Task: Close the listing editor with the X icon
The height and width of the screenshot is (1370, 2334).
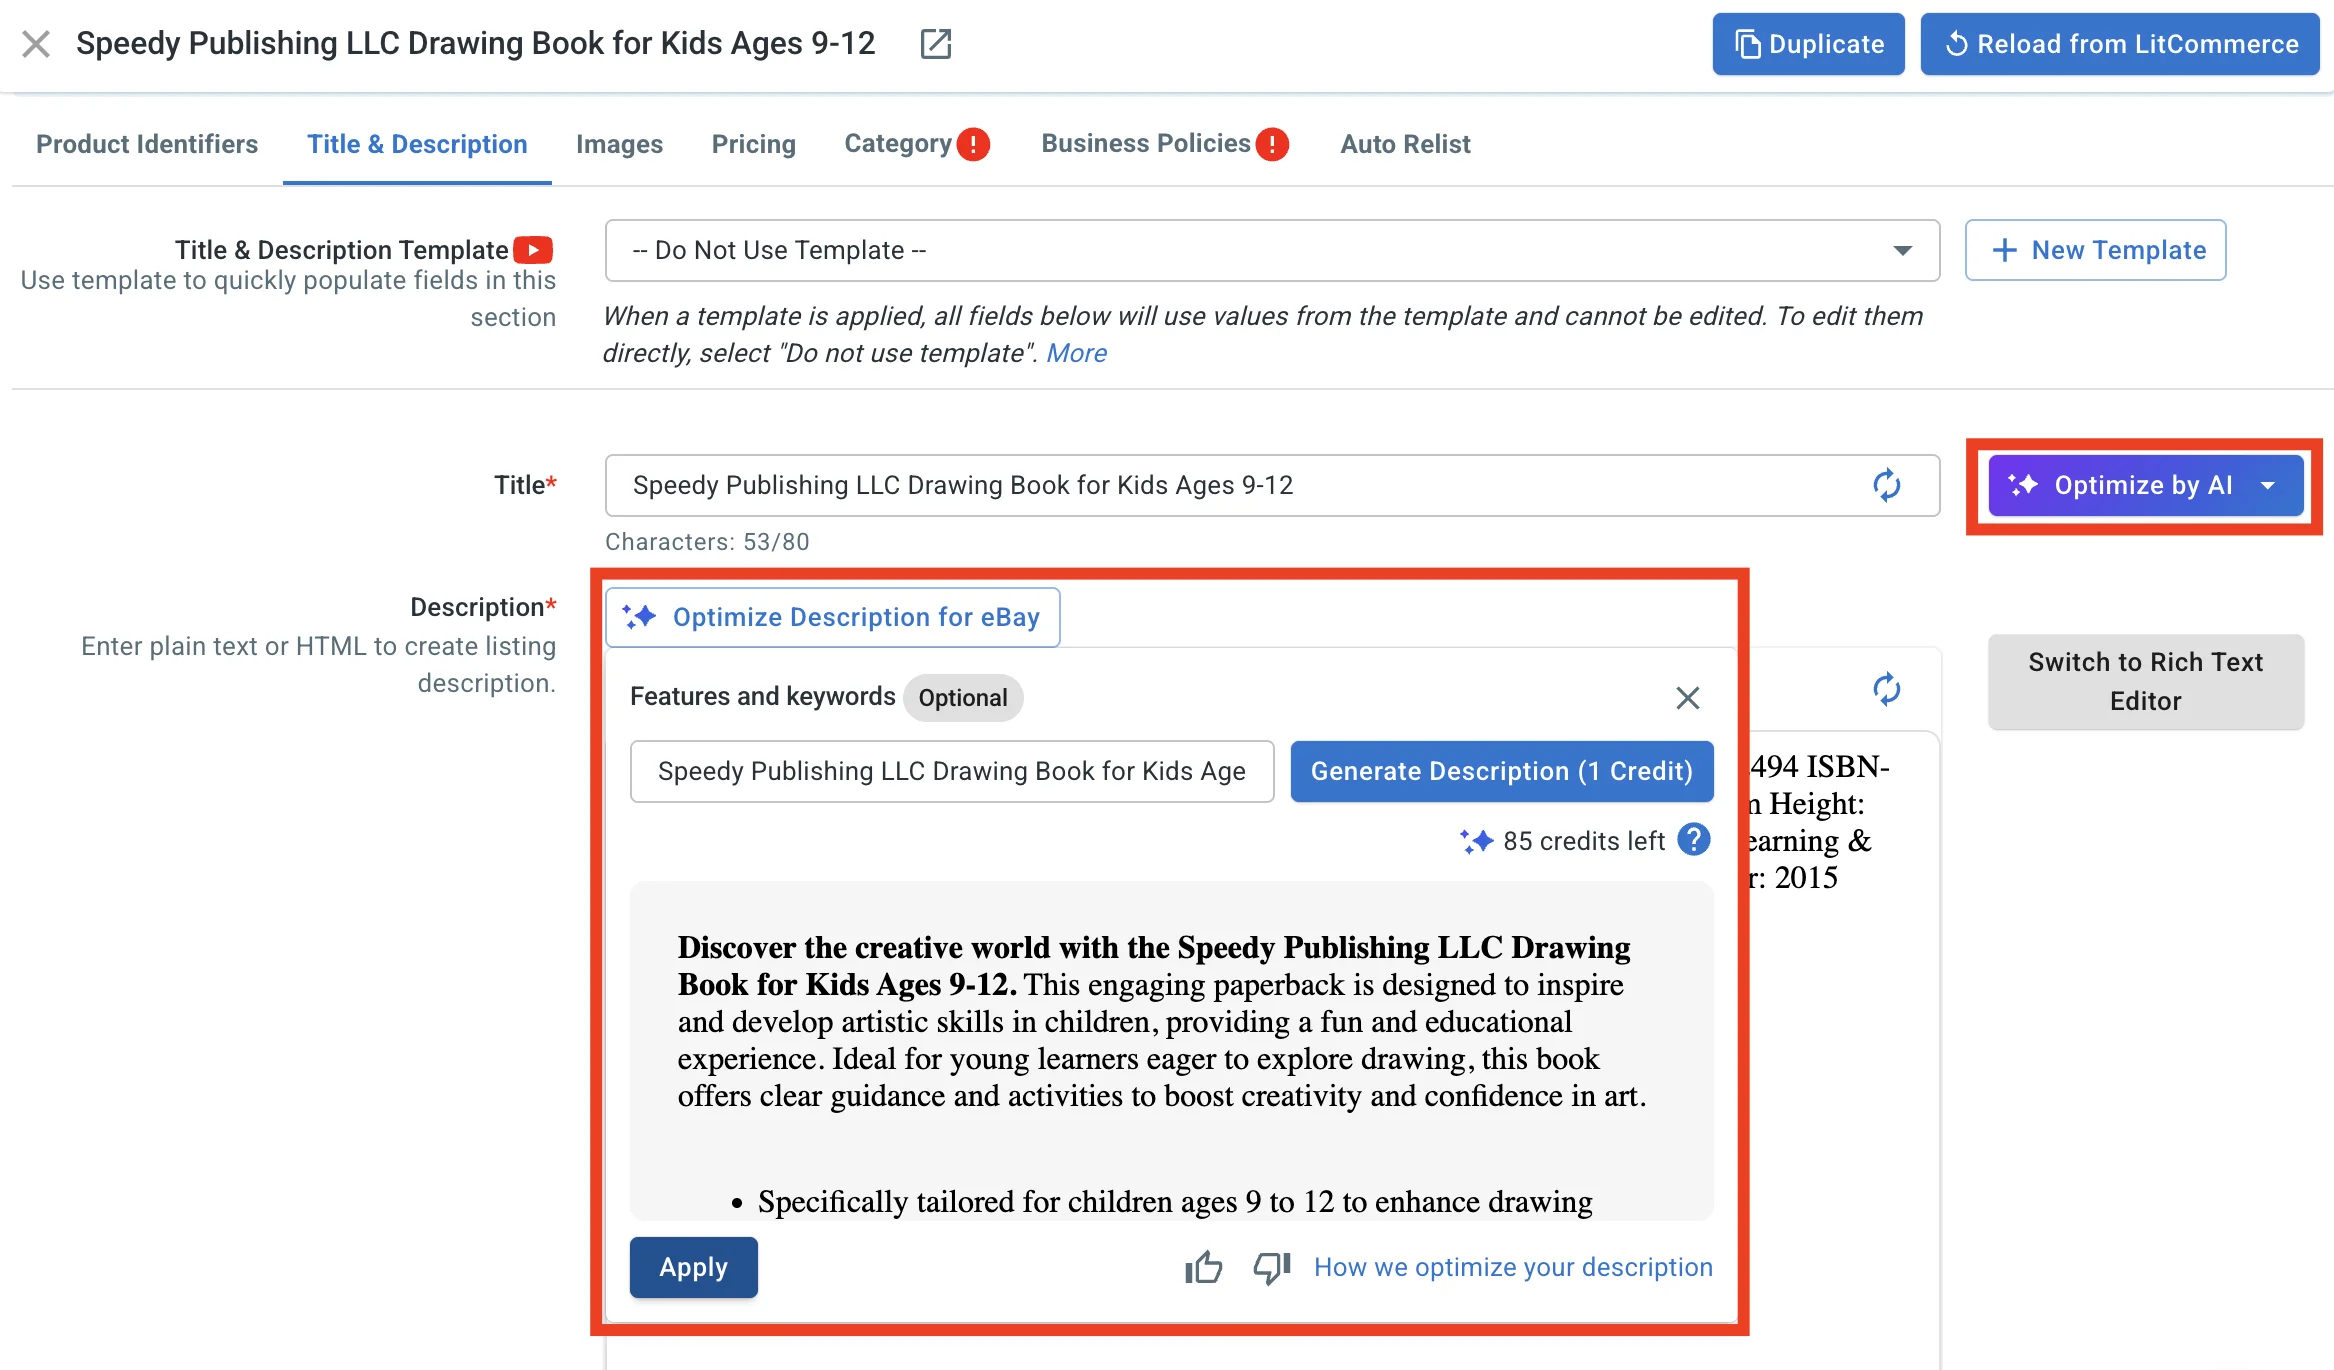Action: click(x=36, y=44)
